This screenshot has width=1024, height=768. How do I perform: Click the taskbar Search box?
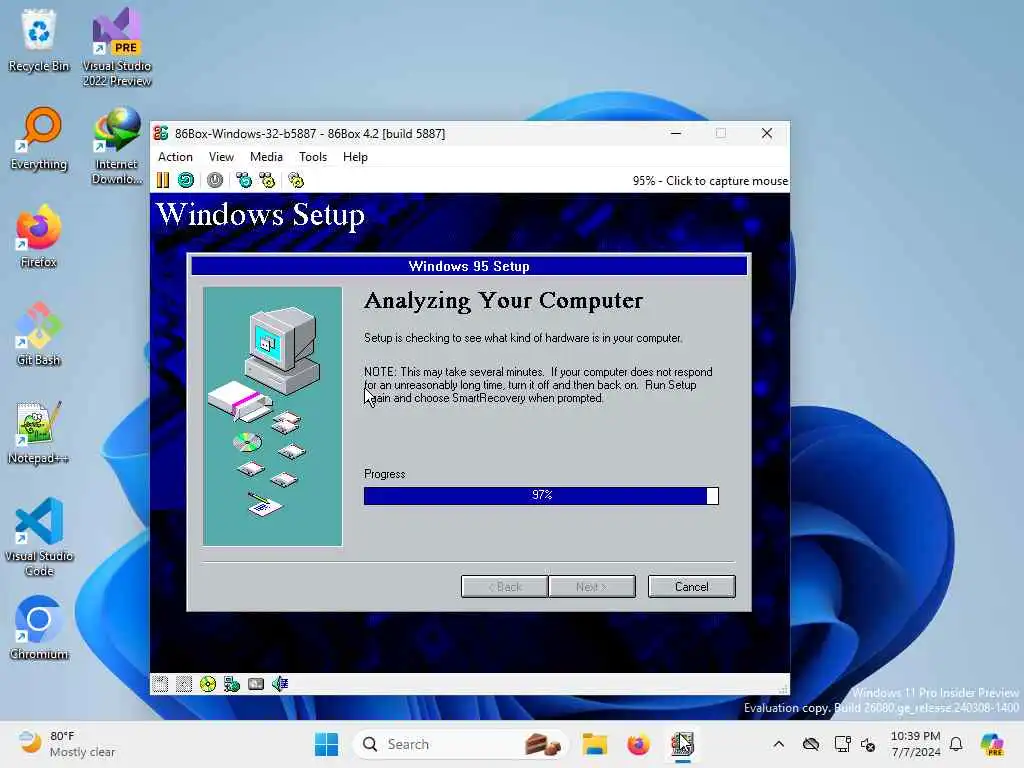(x=461, y=744)
